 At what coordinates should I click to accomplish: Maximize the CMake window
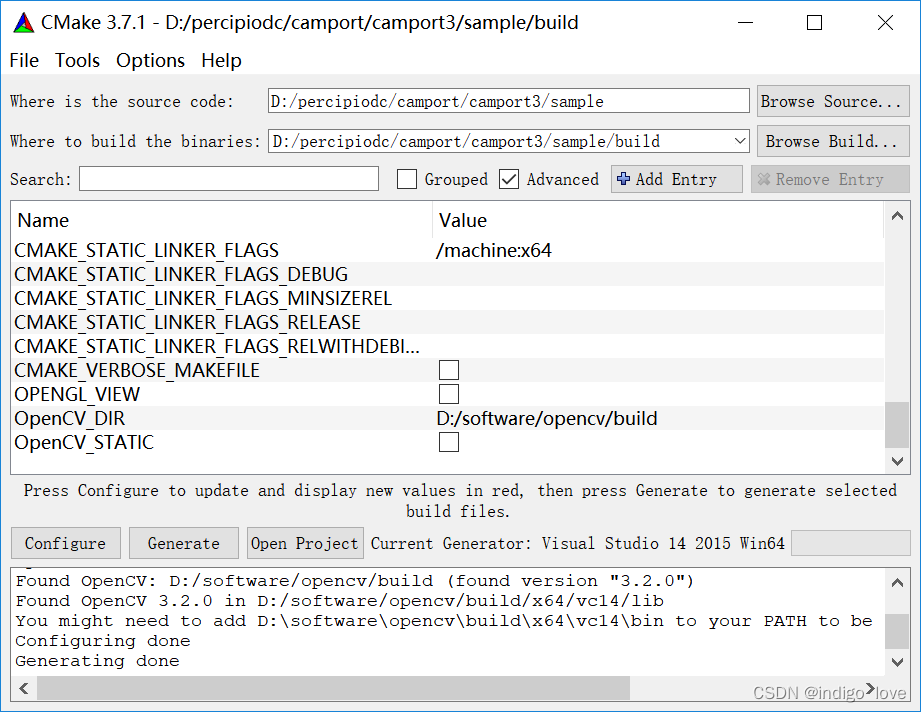[x=814, y=23]
